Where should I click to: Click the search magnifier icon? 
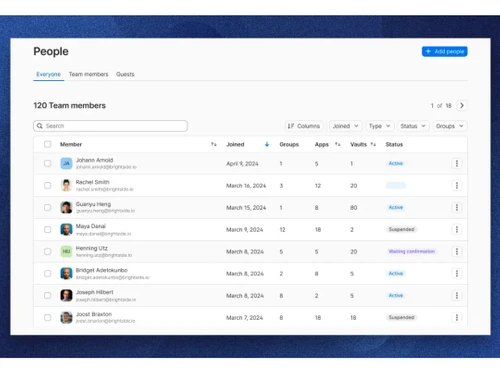point(40,126)
